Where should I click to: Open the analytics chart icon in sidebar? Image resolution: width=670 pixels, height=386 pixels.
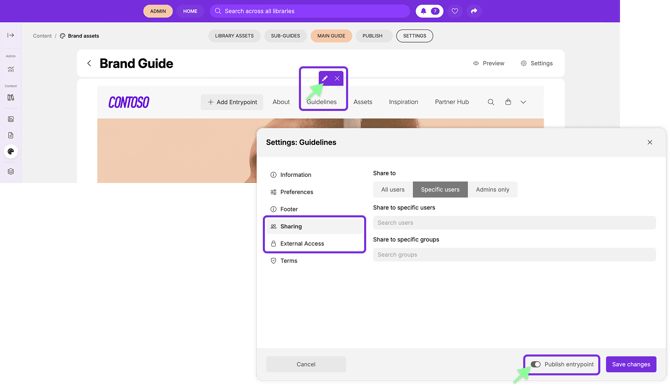pos(11,69)
